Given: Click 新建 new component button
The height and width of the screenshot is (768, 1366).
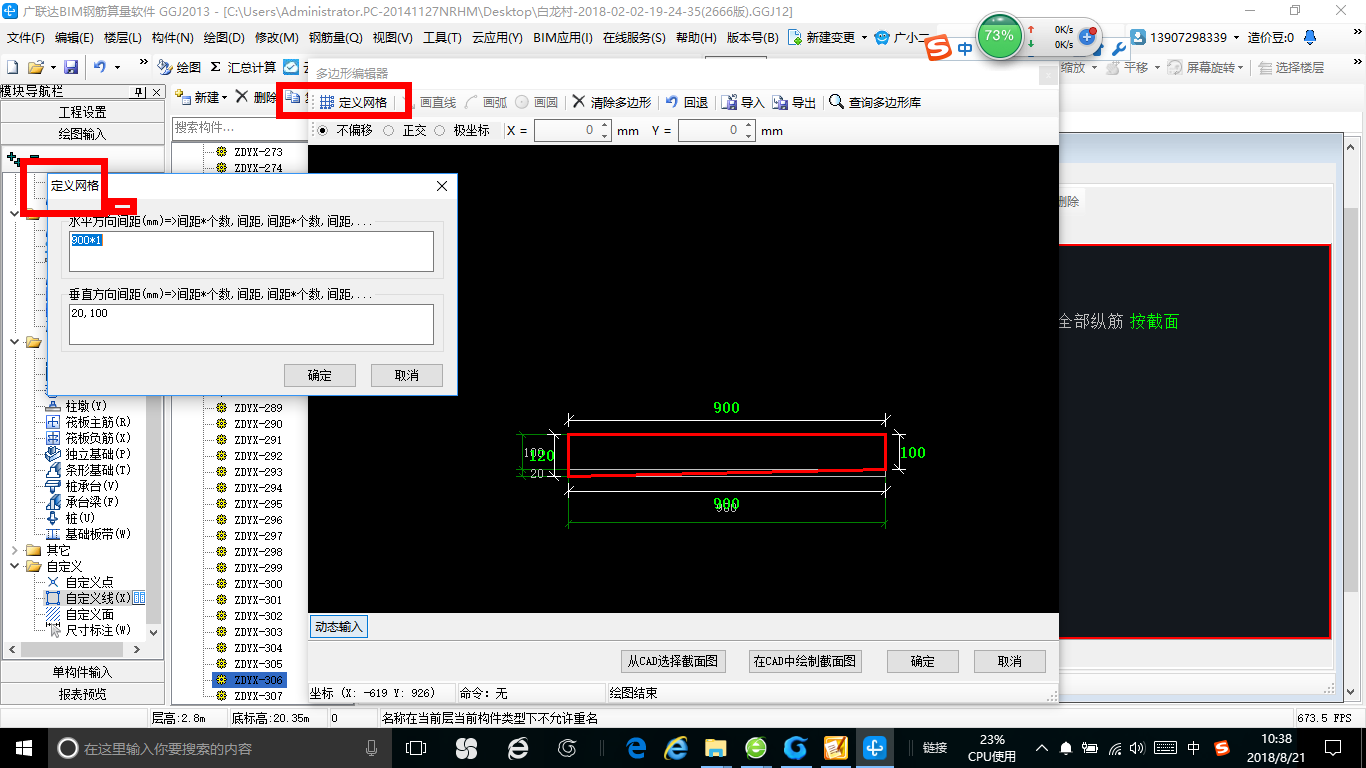Looking at the screenshot, I should coord(201,97).
